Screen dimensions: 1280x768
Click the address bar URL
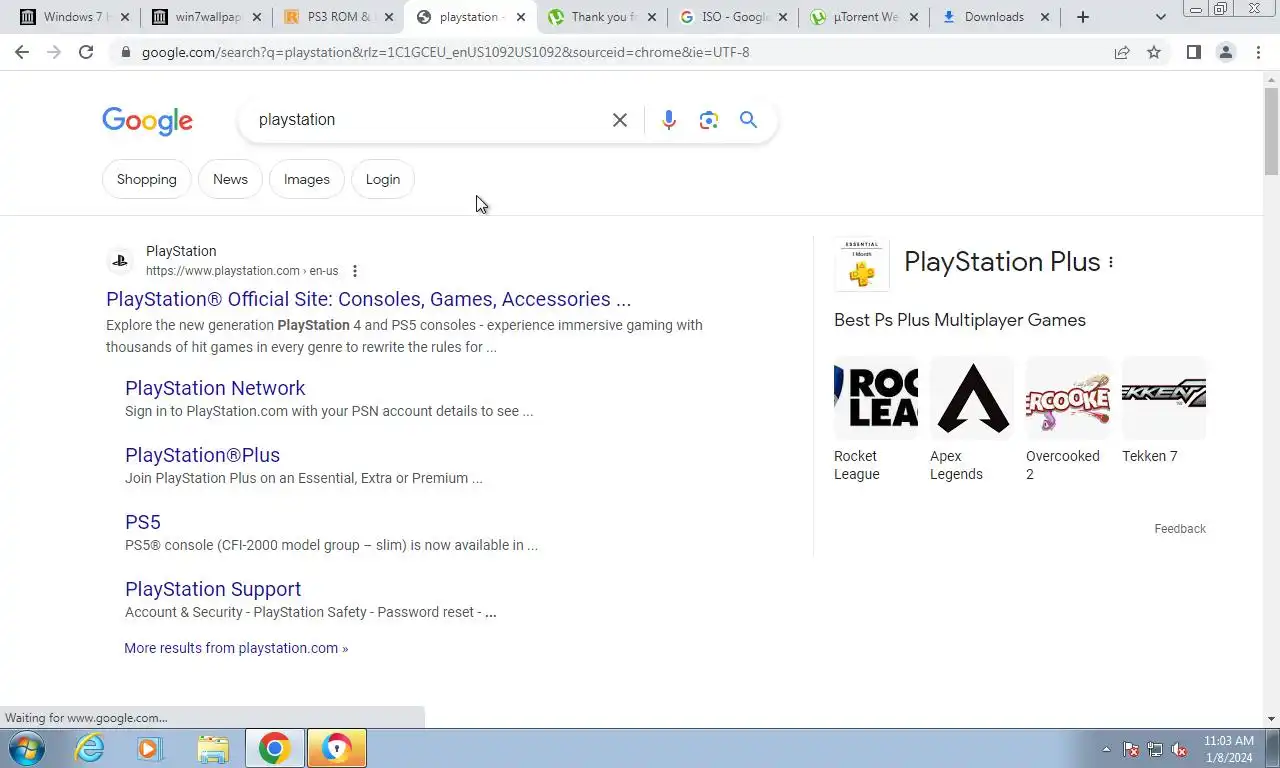coord(445,52)
